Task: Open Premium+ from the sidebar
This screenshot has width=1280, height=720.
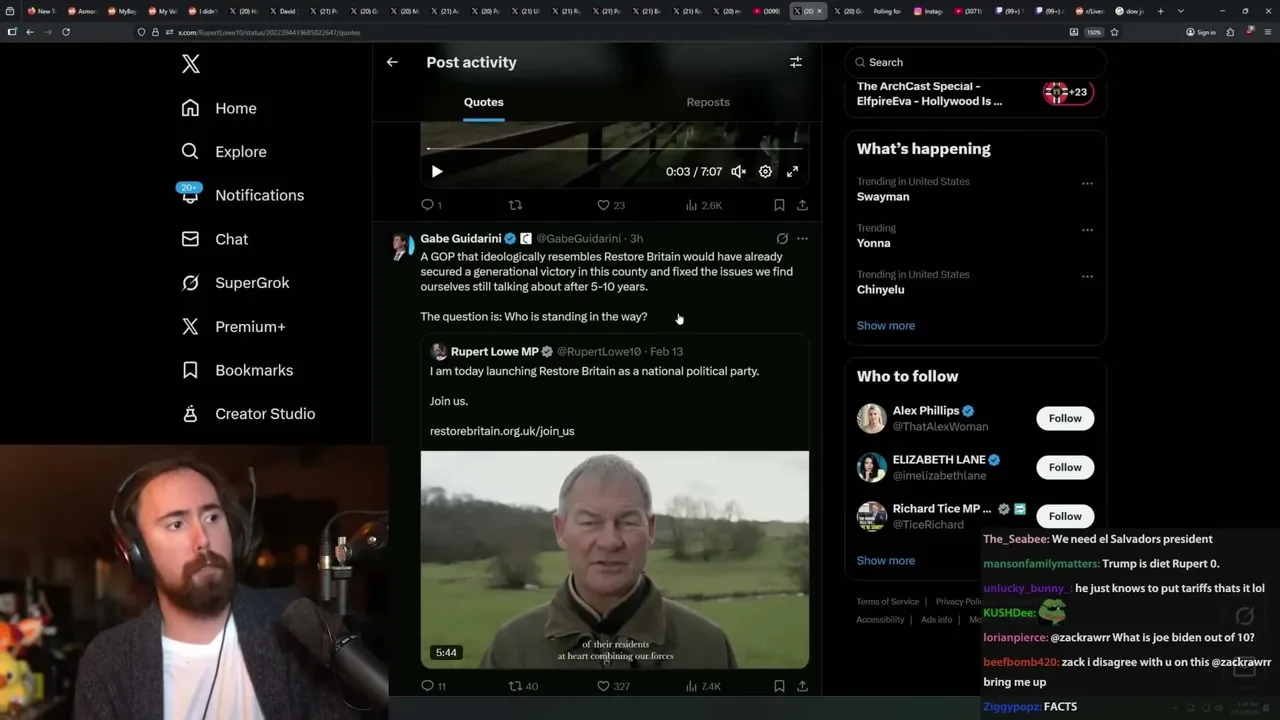Action: point(233,327)
